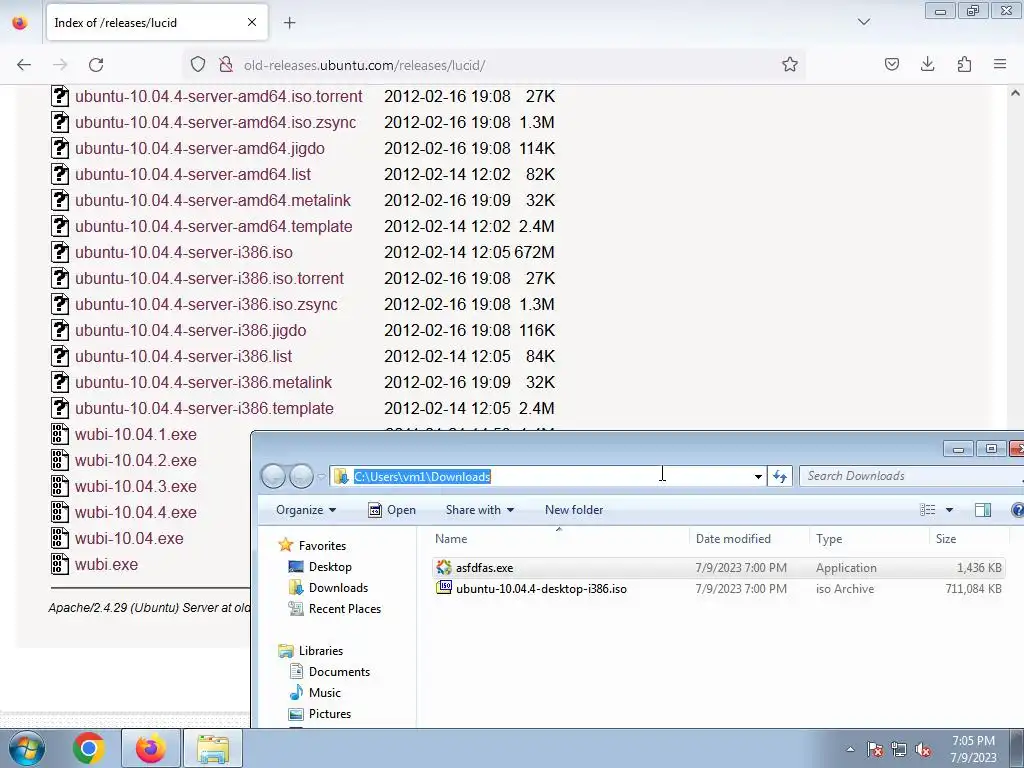Close the Index of /releases/lucid tab
This screenshot has width=1024, height=768.
(x=252, y=23)
